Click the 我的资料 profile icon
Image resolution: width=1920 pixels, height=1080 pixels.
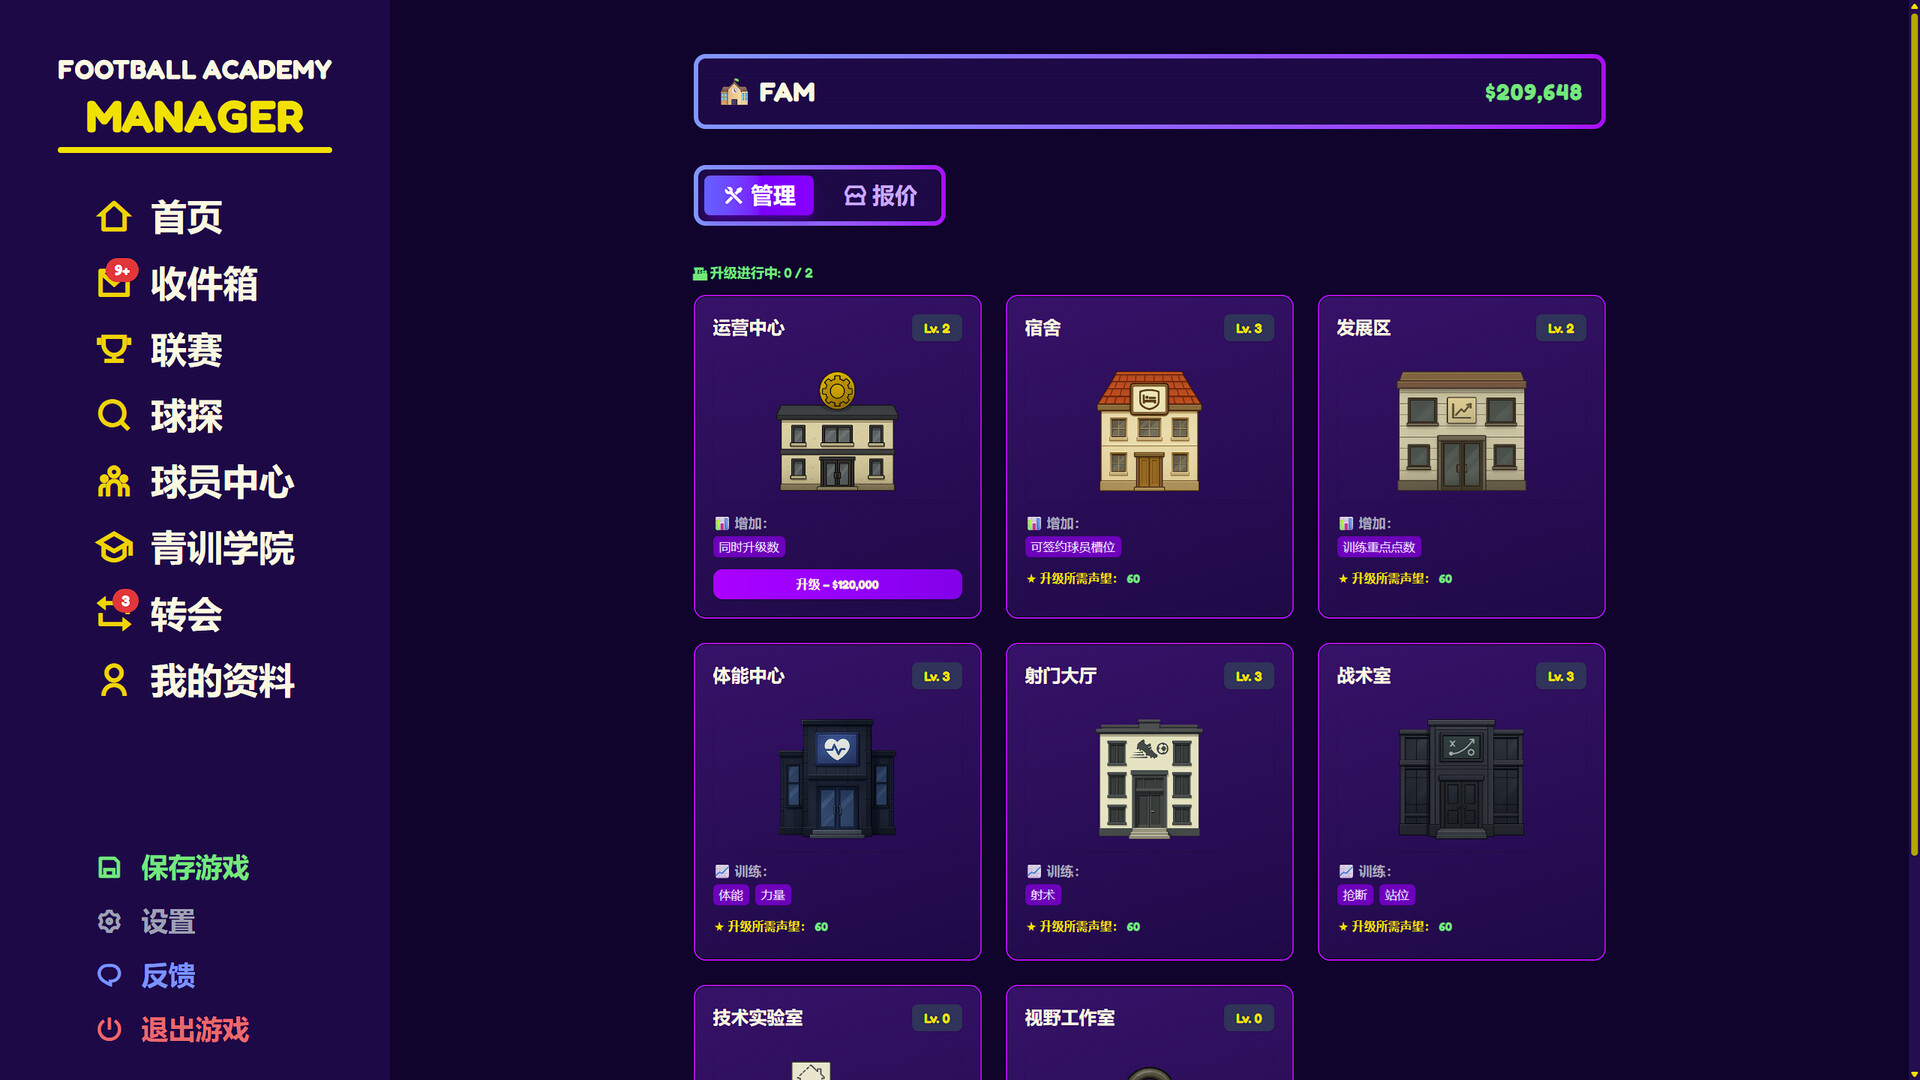(114, 680)
